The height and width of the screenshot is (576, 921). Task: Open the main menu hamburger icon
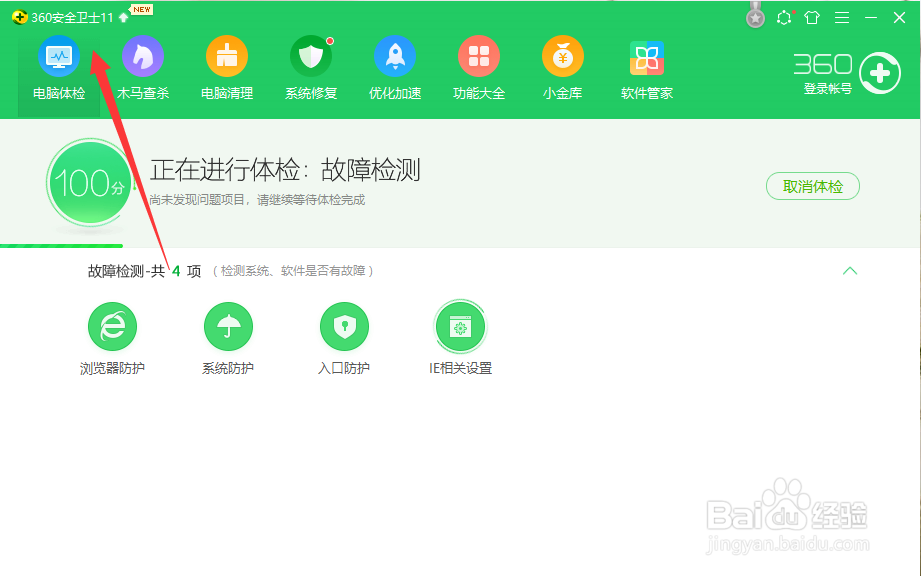[x=842, y=18]
